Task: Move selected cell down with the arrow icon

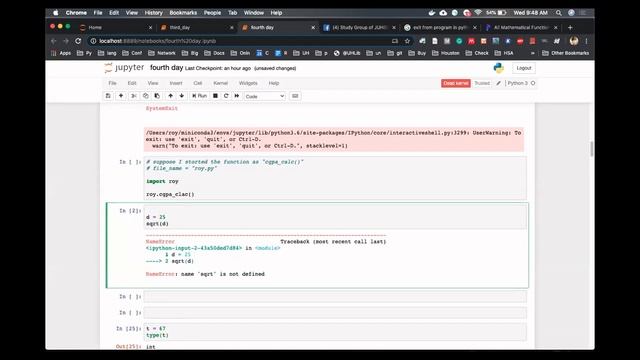Action: click(182, 96)
